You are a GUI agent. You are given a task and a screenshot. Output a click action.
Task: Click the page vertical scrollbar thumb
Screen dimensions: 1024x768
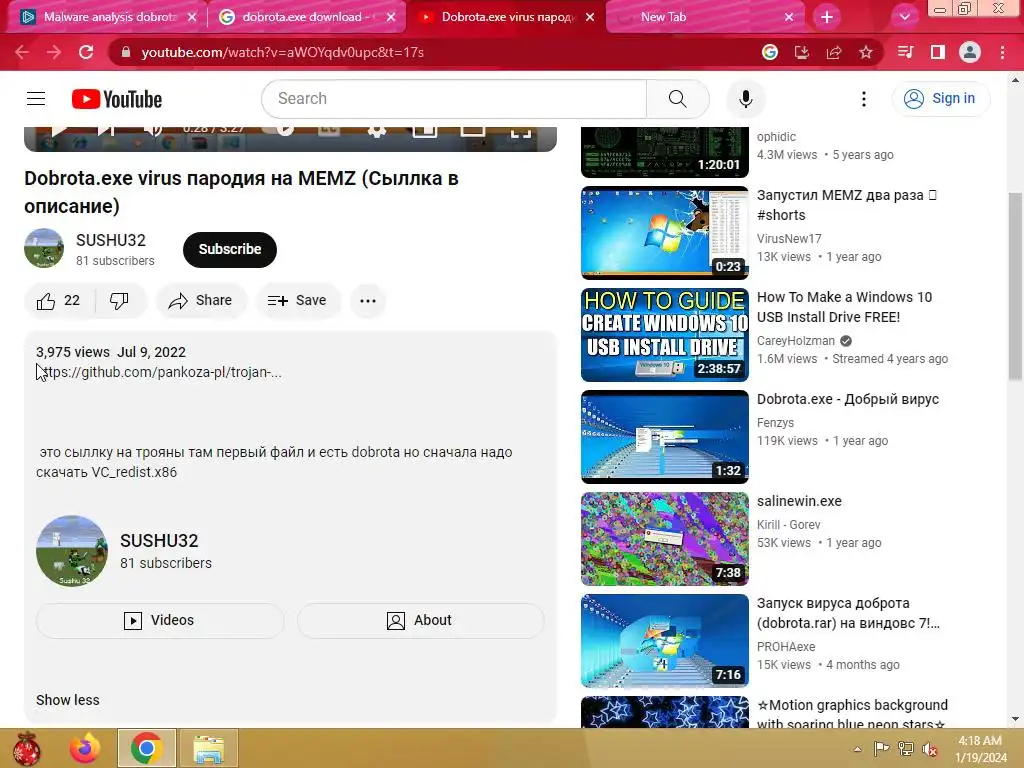click(1015, 286)
